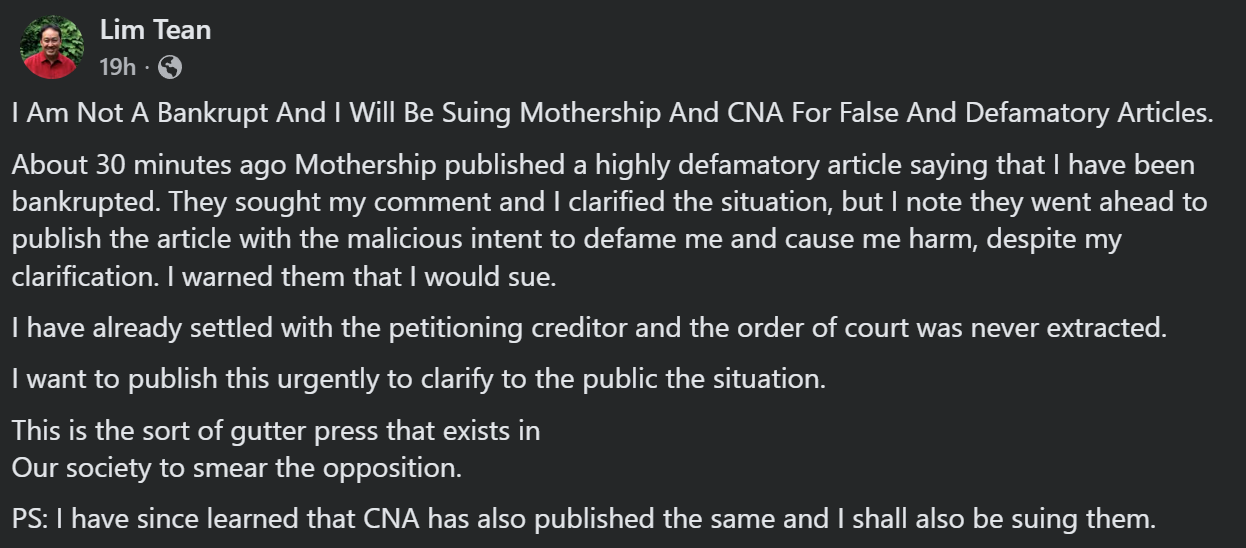Click the 19h post timestamp

click(117, 67)
